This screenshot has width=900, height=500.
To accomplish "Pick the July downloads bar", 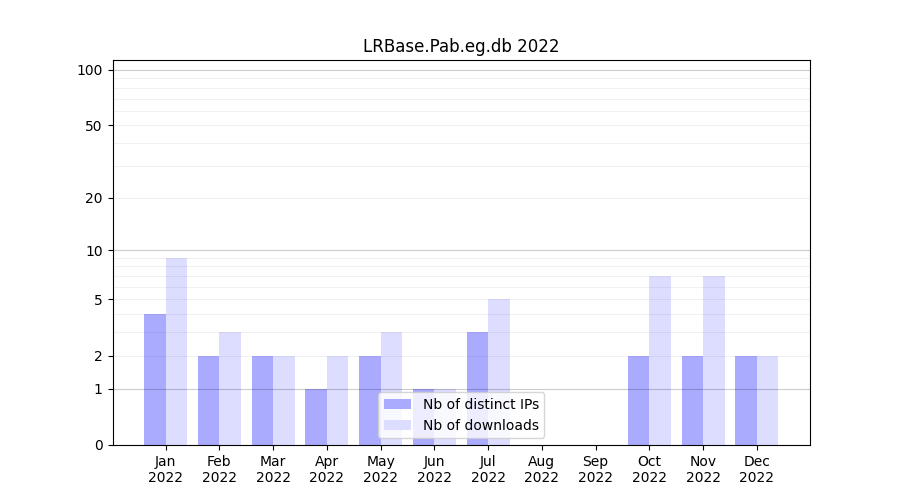I will (499, 371).
